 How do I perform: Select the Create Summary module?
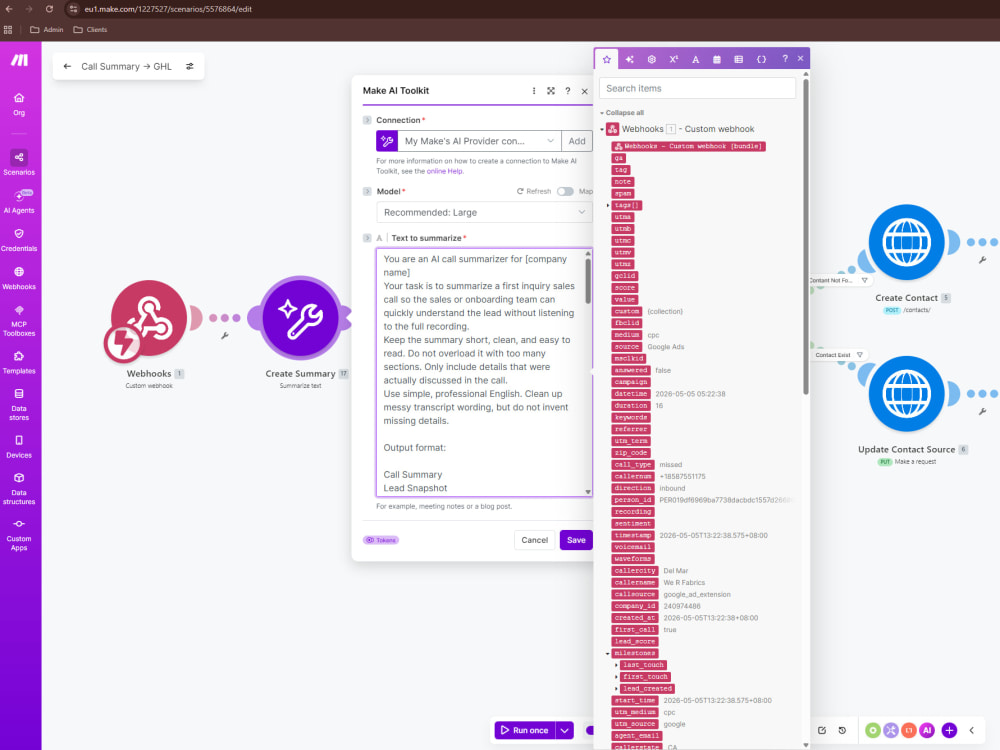tap(300, 318)
